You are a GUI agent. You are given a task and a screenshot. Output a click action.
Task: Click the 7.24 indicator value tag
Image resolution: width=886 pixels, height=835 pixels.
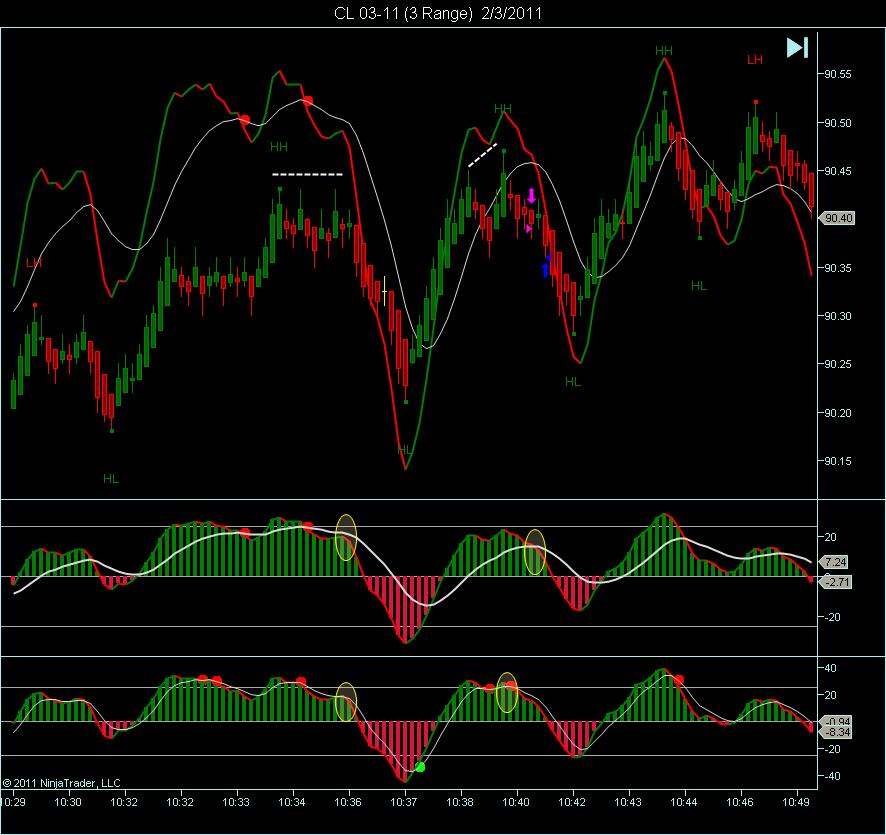(x=835, y=562)
